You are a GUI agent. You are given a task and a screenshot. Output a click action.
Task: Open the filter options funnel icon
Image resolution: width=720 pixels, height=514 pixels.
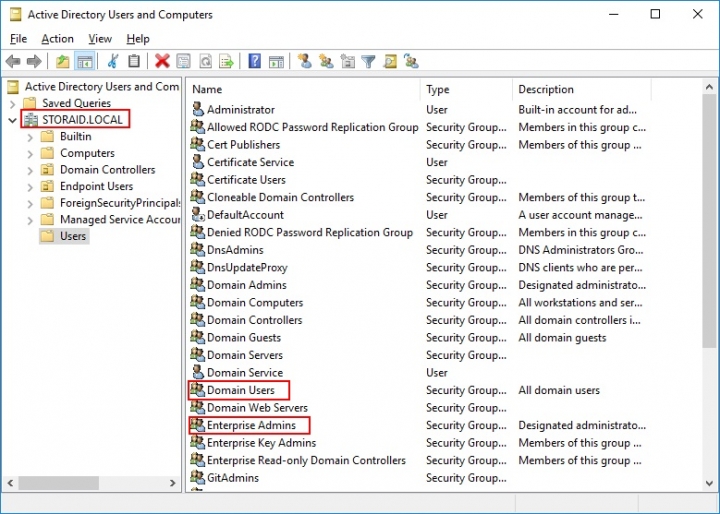[368, 61]
